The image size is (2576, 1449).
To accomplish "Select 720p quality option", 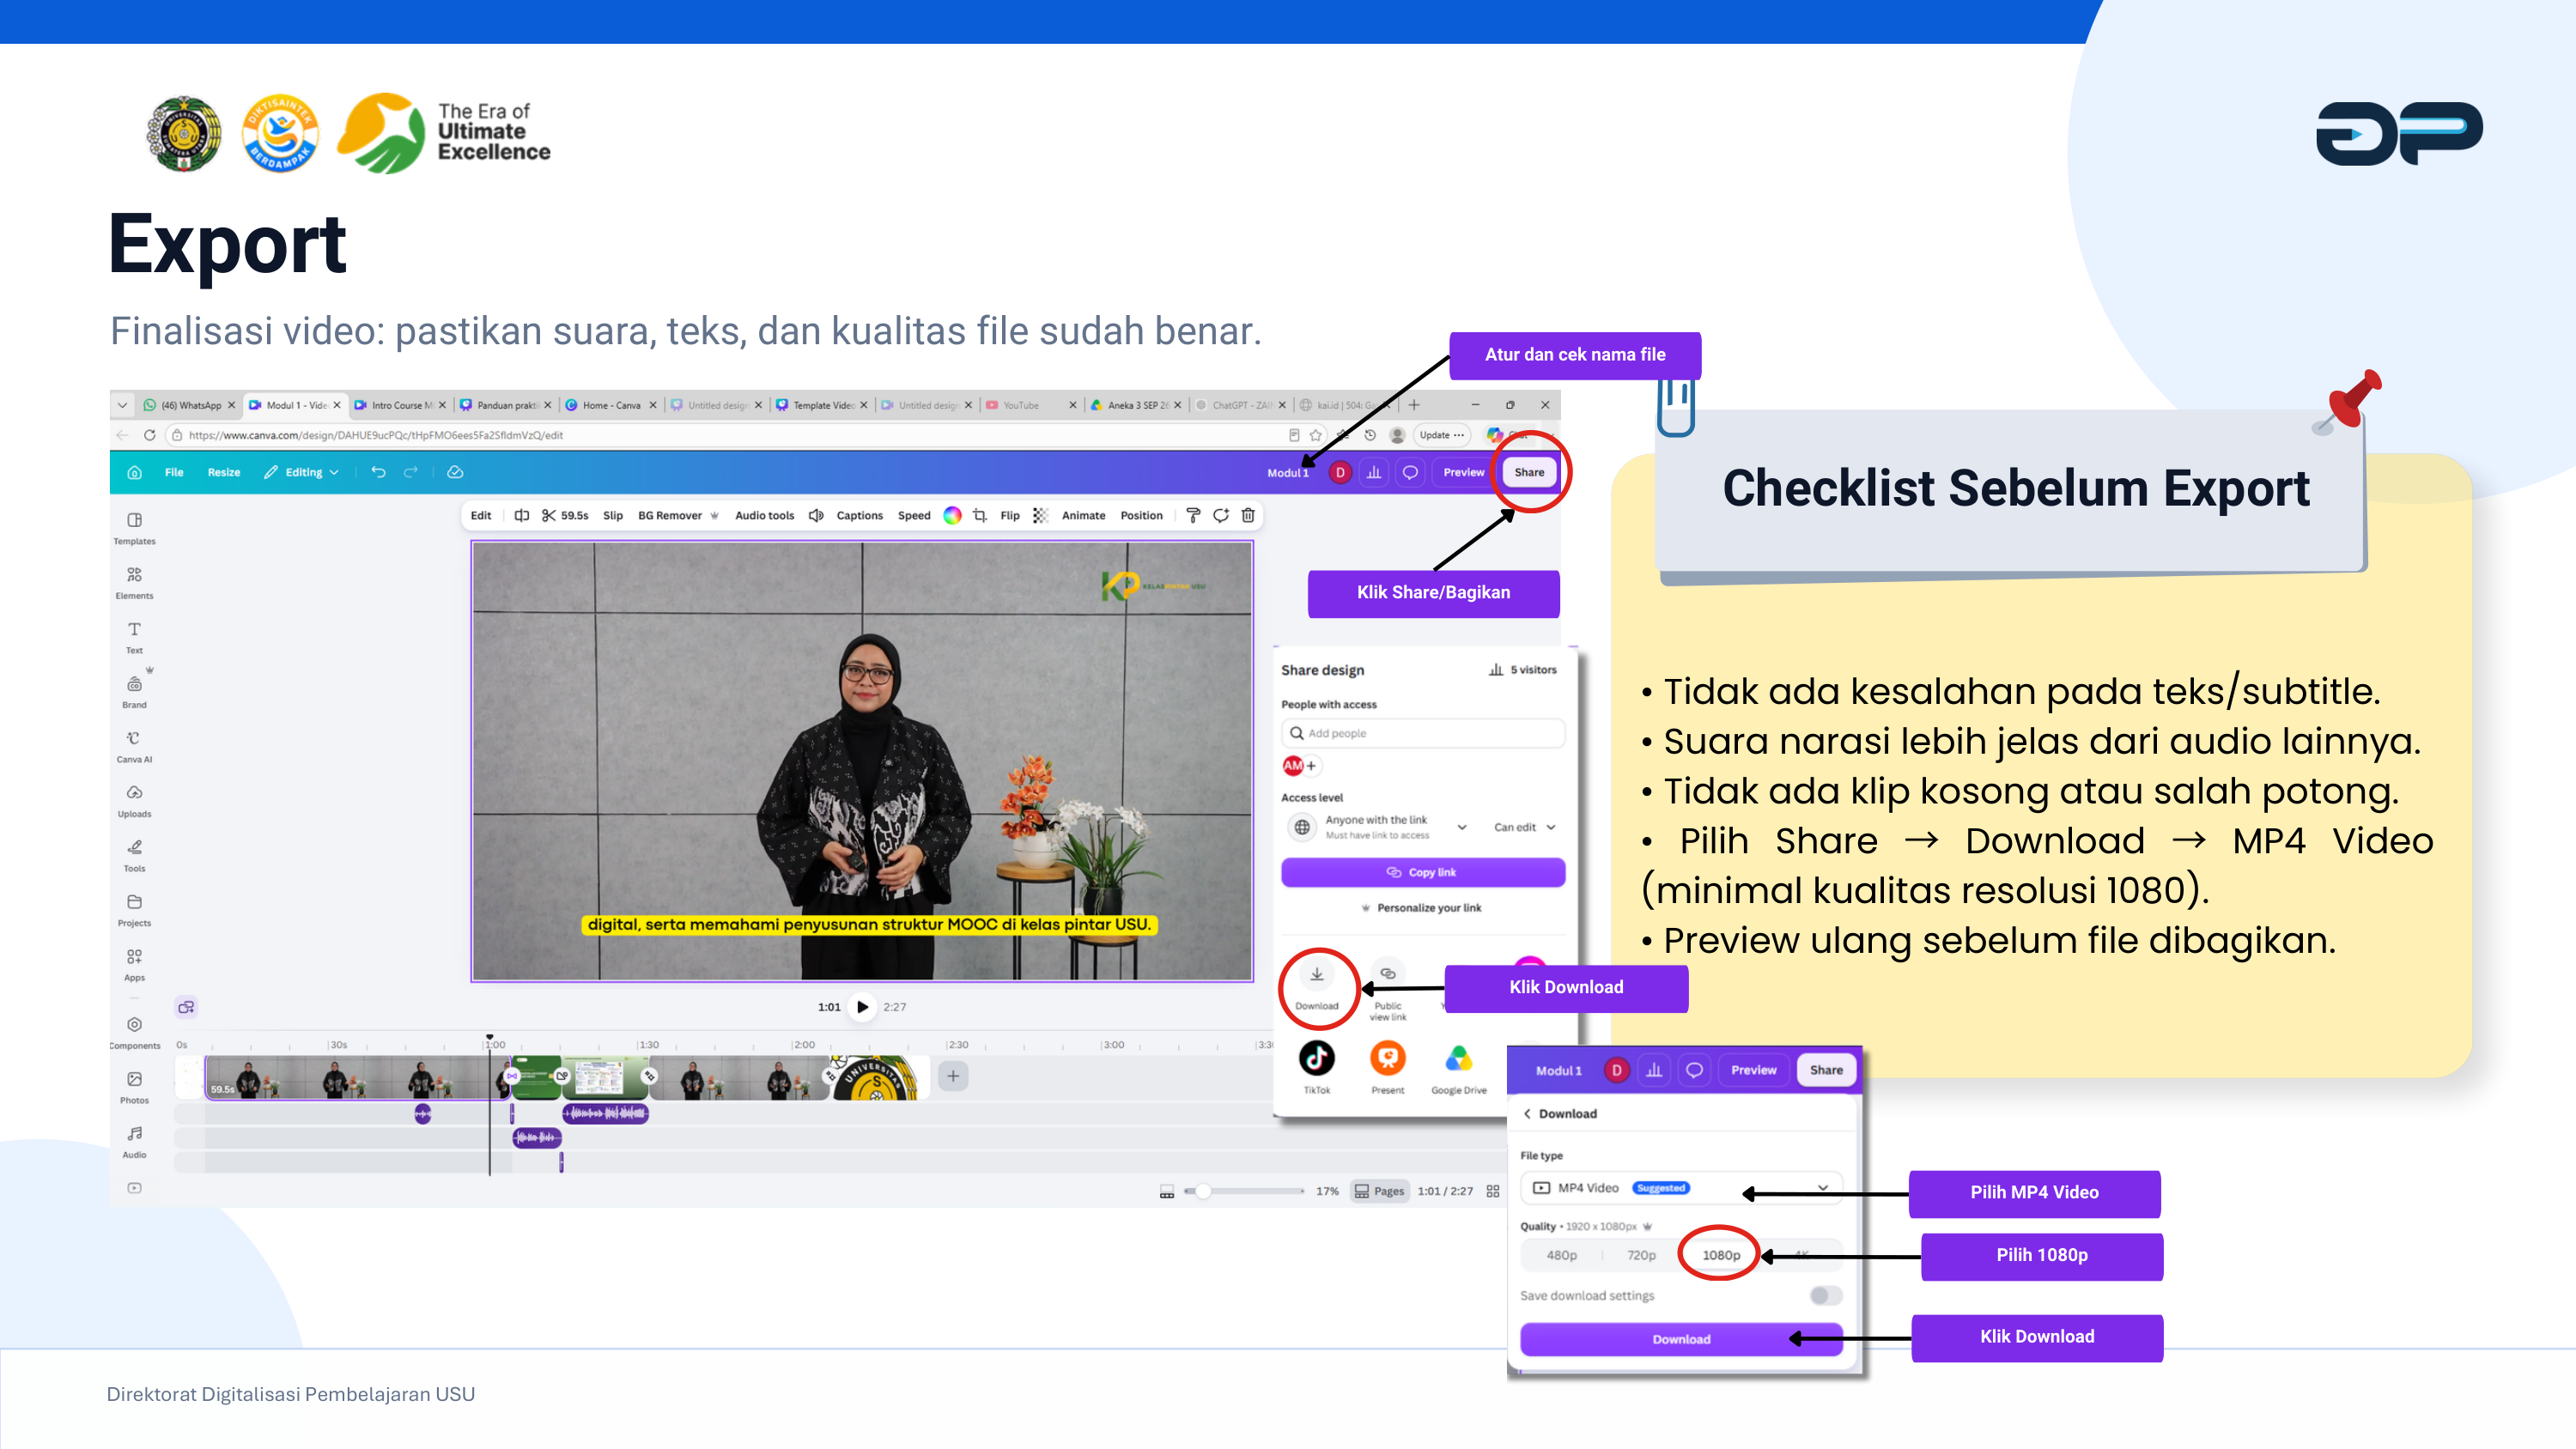I will [x=1641, y=1256].
